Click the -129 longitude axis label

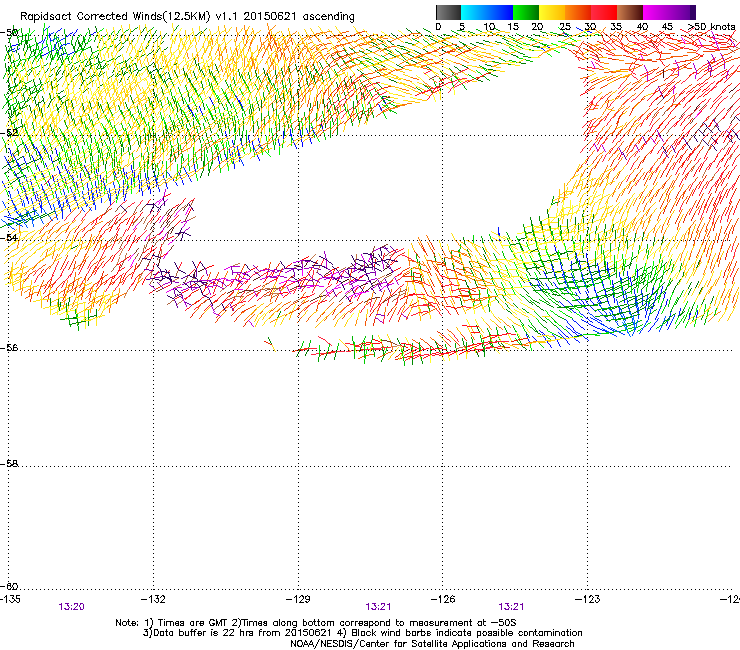click(298, 599)
